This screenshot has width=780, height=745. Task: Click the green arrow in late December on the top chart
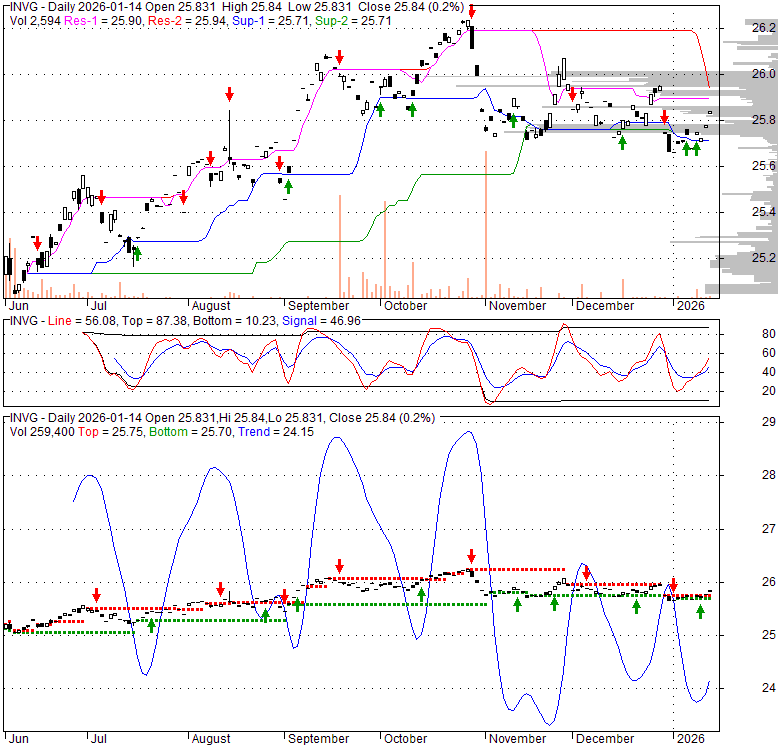[x=622, y=142]
